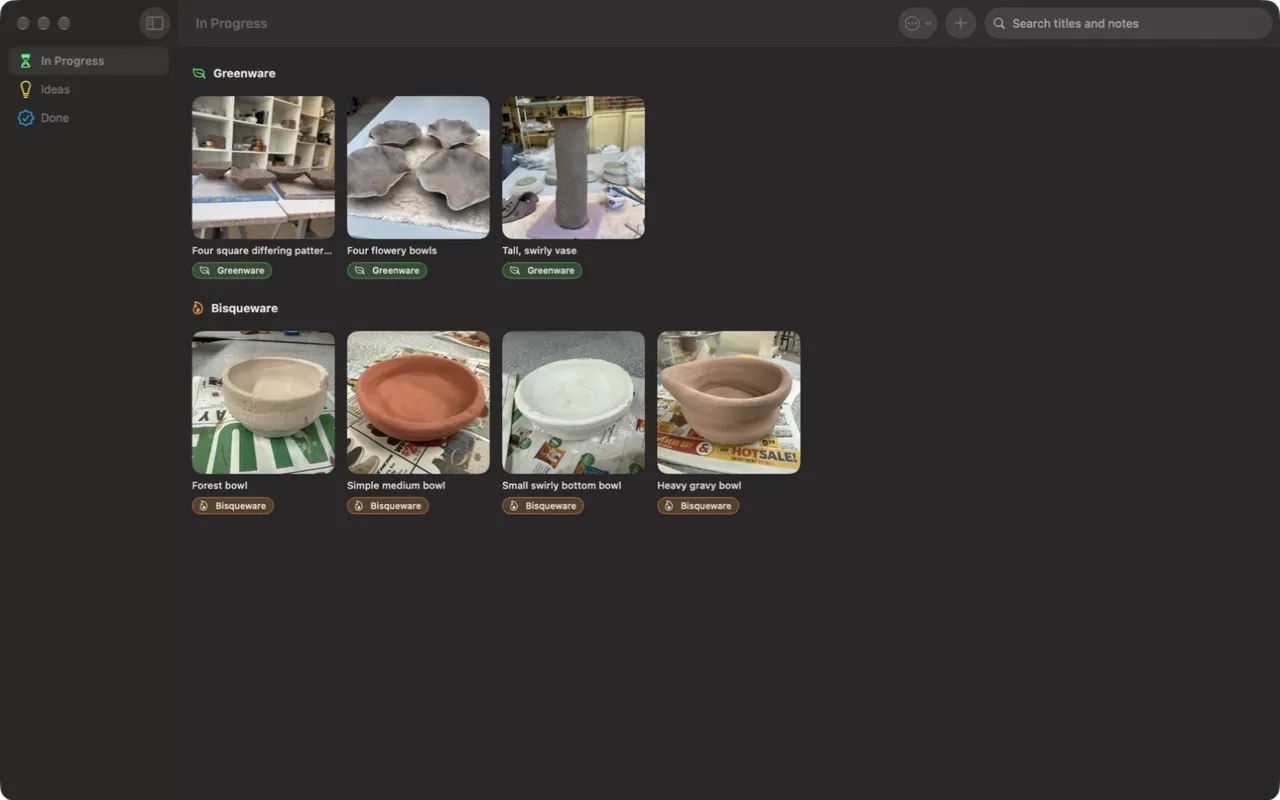Open the Simple medium bowl photo

[x=418, y=402]
